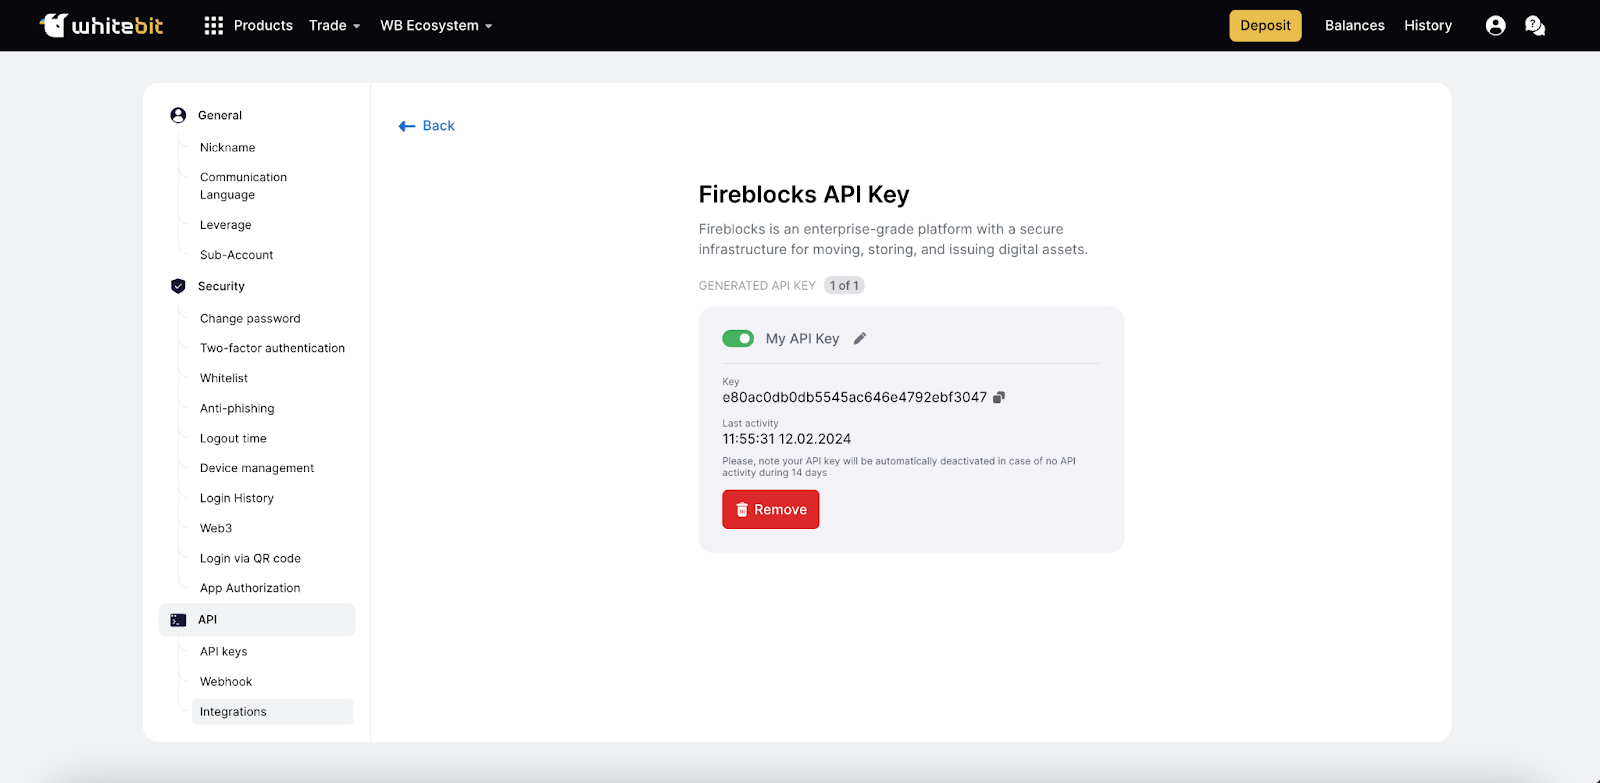Expand the WB Ecosystem dropdown

(x=436, y=25)
